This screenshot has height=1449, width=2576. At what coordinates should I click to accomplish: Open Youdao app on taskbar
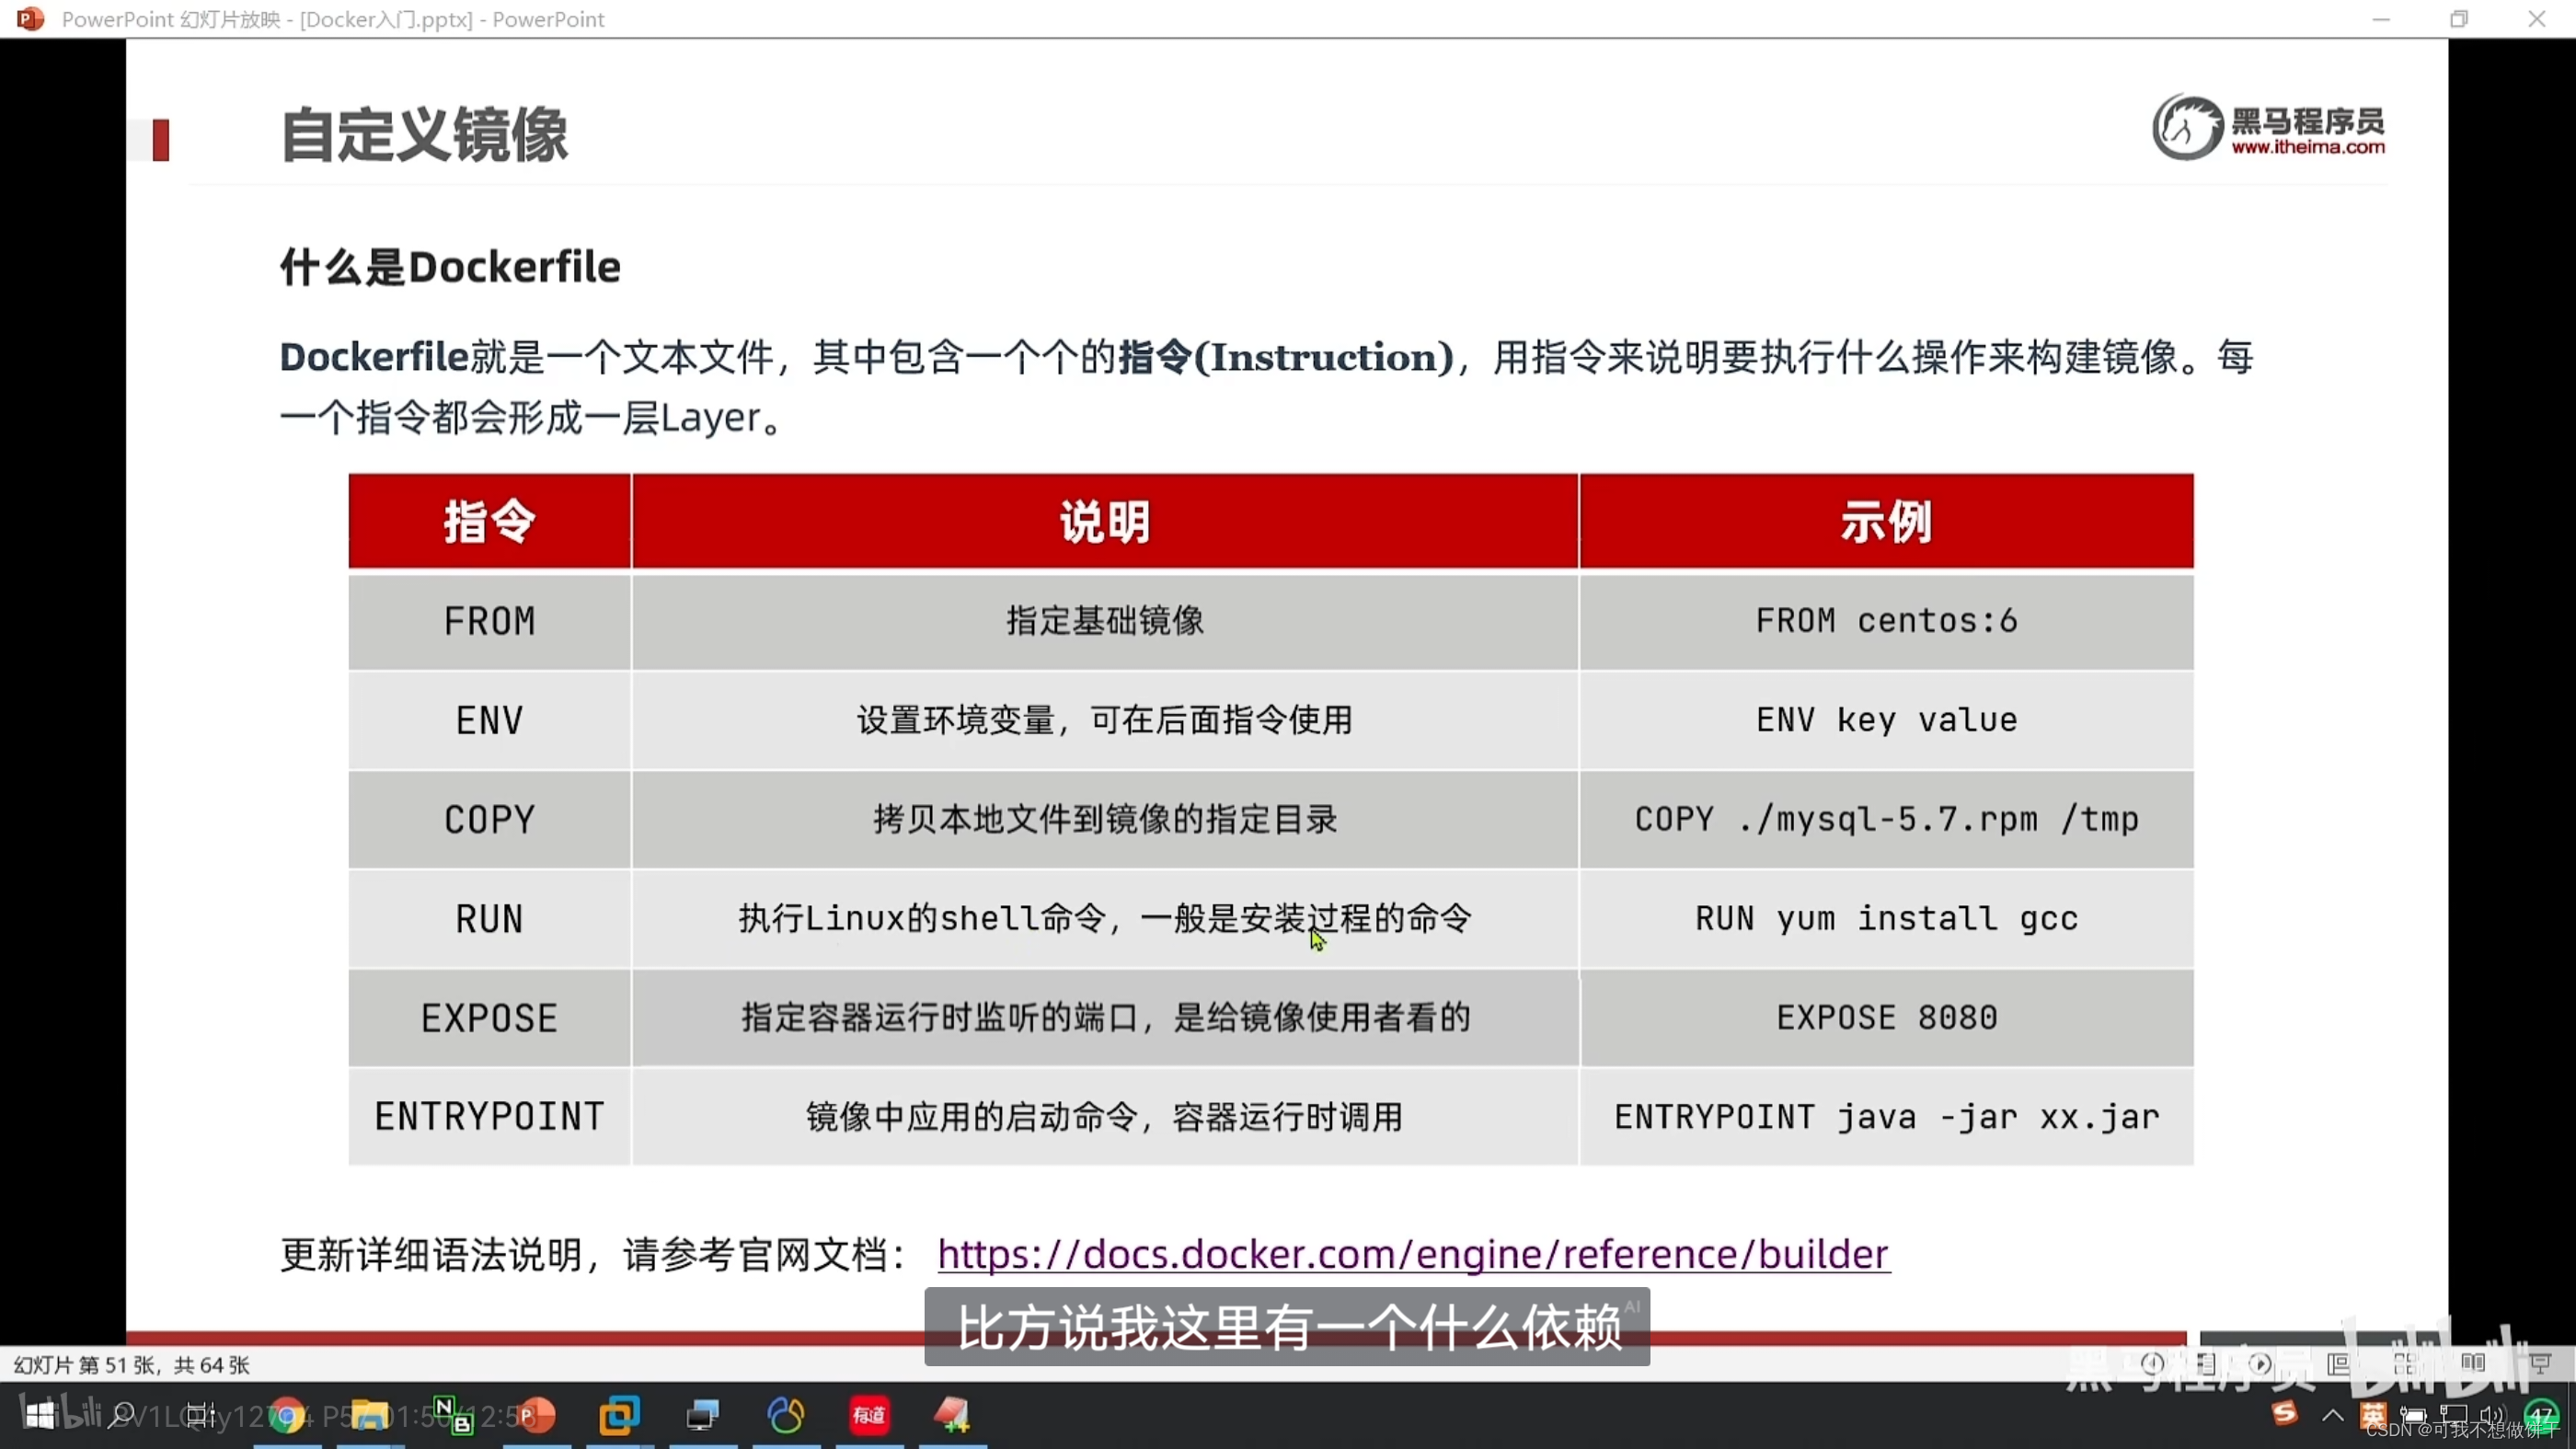tap(869, 1415)
